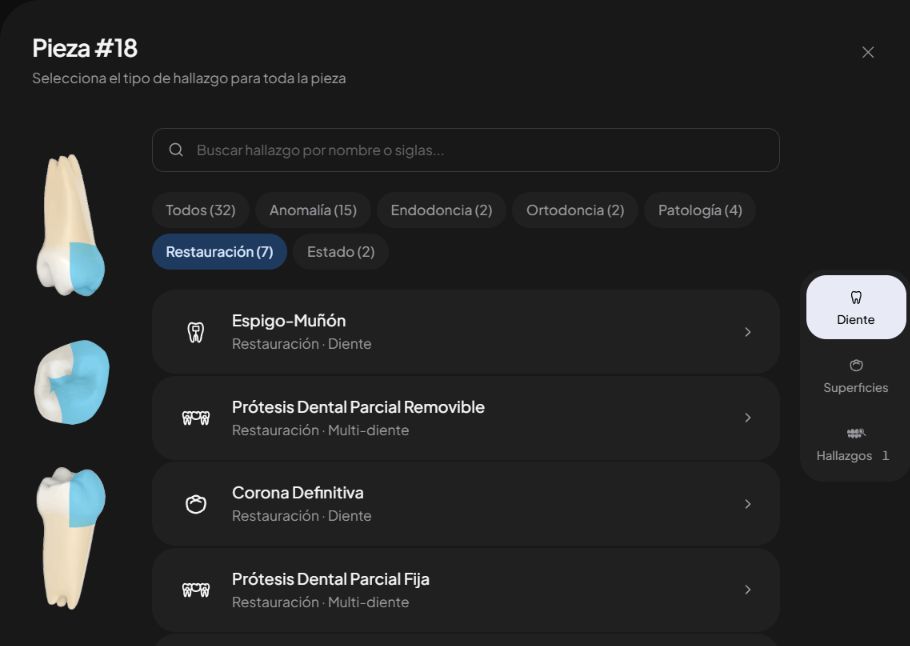910x646 pixels.
Task: Filter by Estado (2)
Action: (341, 252)
